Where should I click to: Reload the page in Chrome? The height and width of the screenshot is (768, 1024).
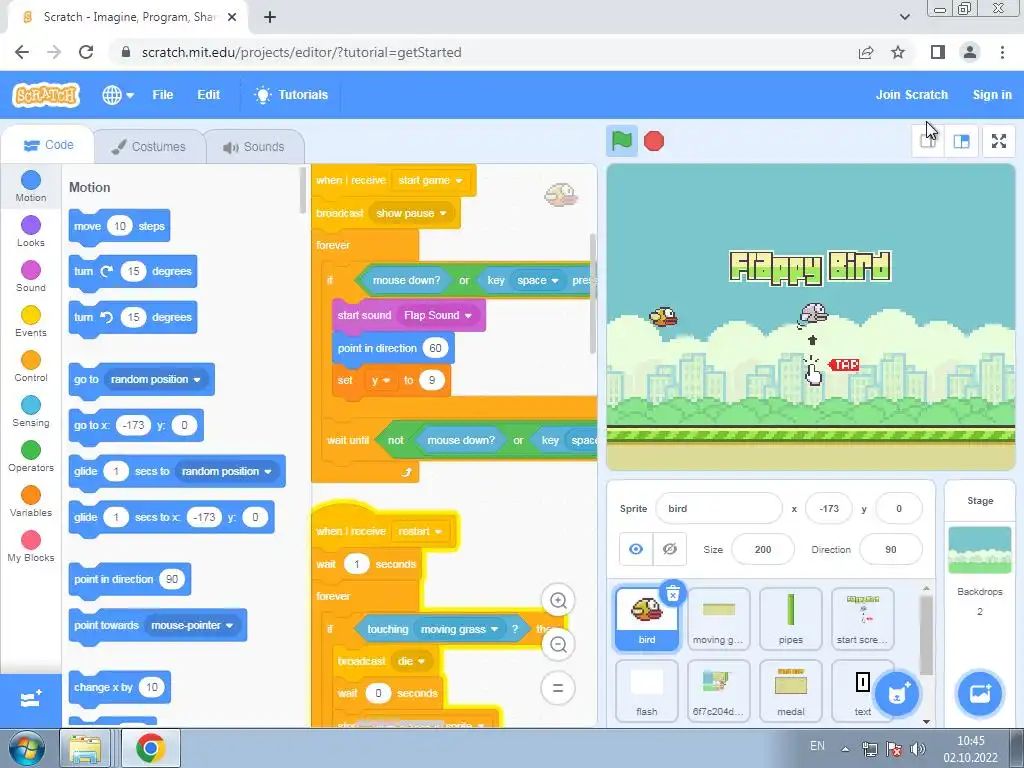tap(86, 52)
